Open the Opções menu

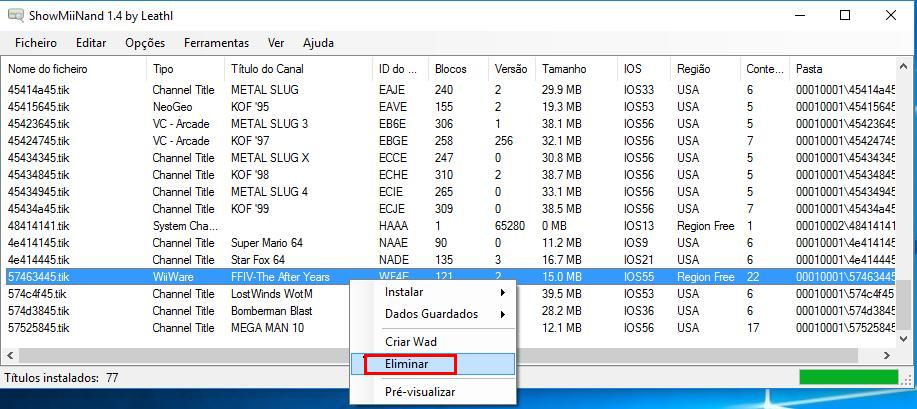click(145, 43)
